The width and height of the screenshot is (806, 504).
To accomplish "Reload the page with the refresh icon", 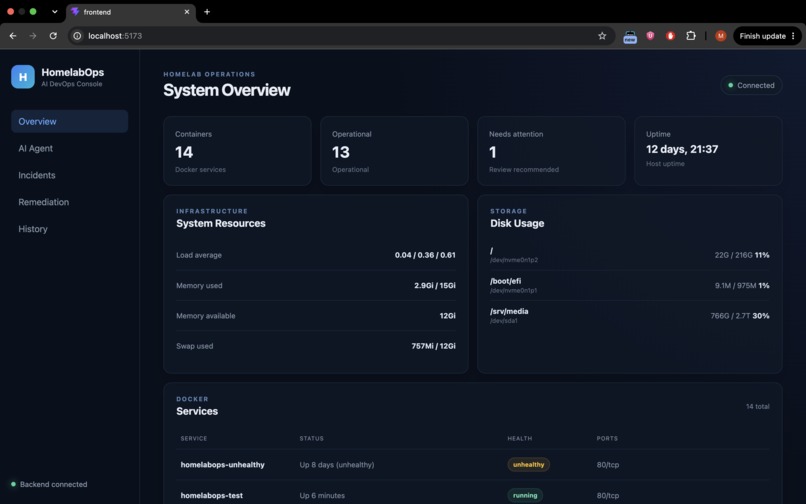I will click(x=53, y=36).
